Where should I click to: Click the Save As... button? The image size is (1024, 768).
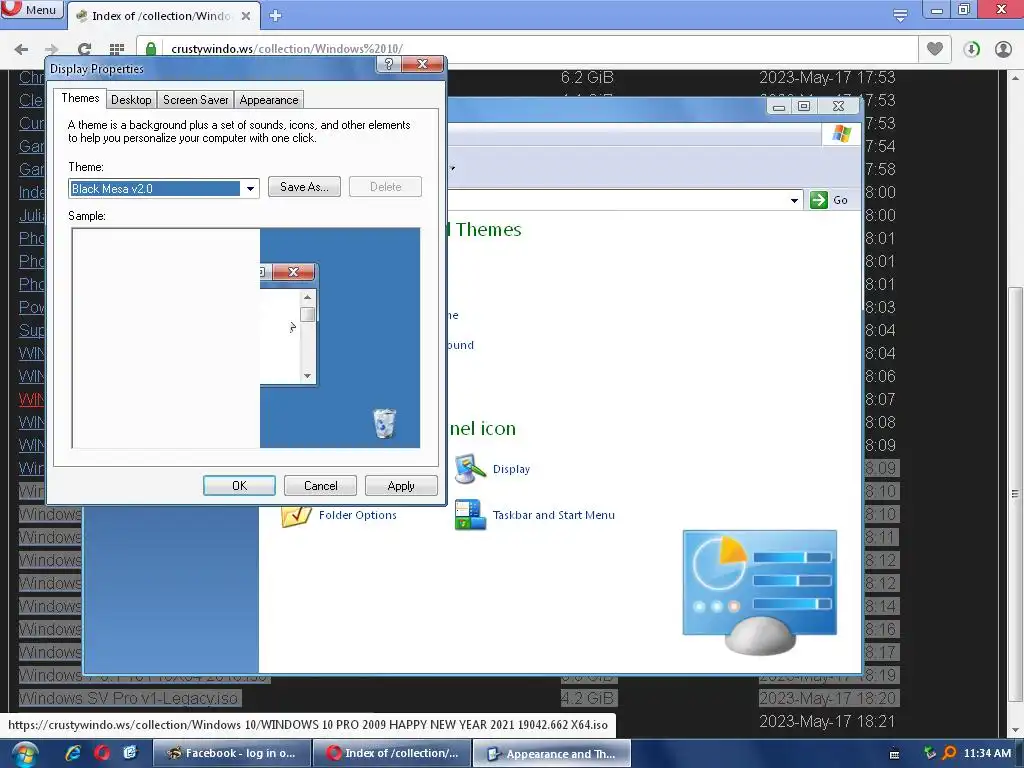coord(304,187)
